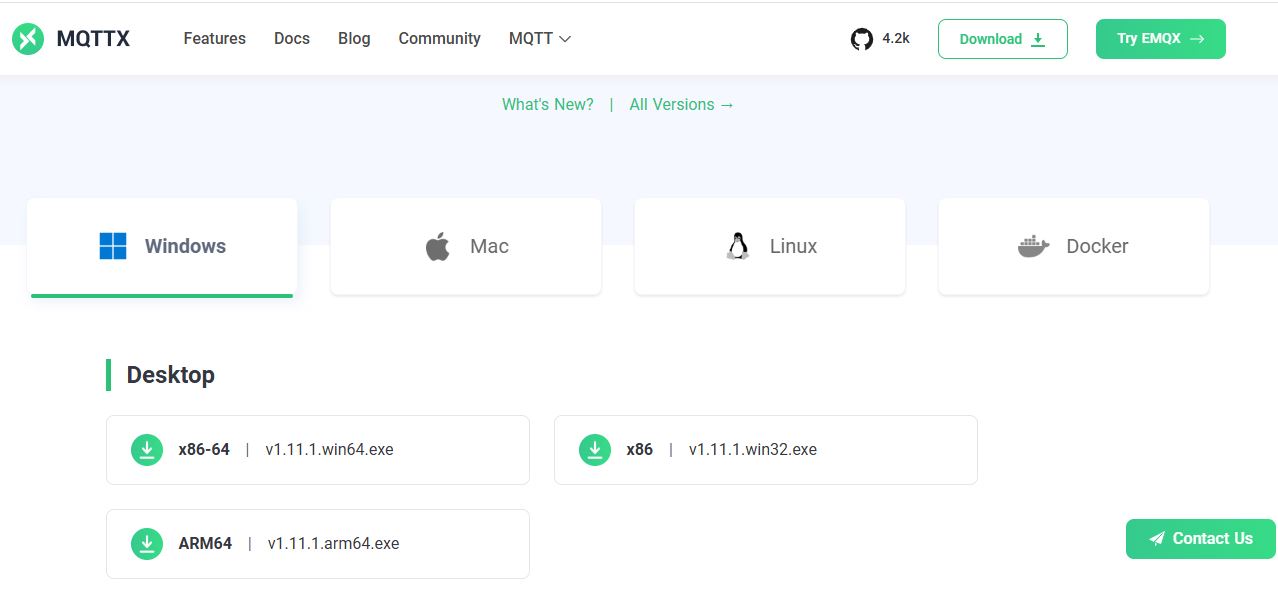This screenshot has height=595, width=1278.
Task: Open the All Versions link
Action: (x=682, y=104)
